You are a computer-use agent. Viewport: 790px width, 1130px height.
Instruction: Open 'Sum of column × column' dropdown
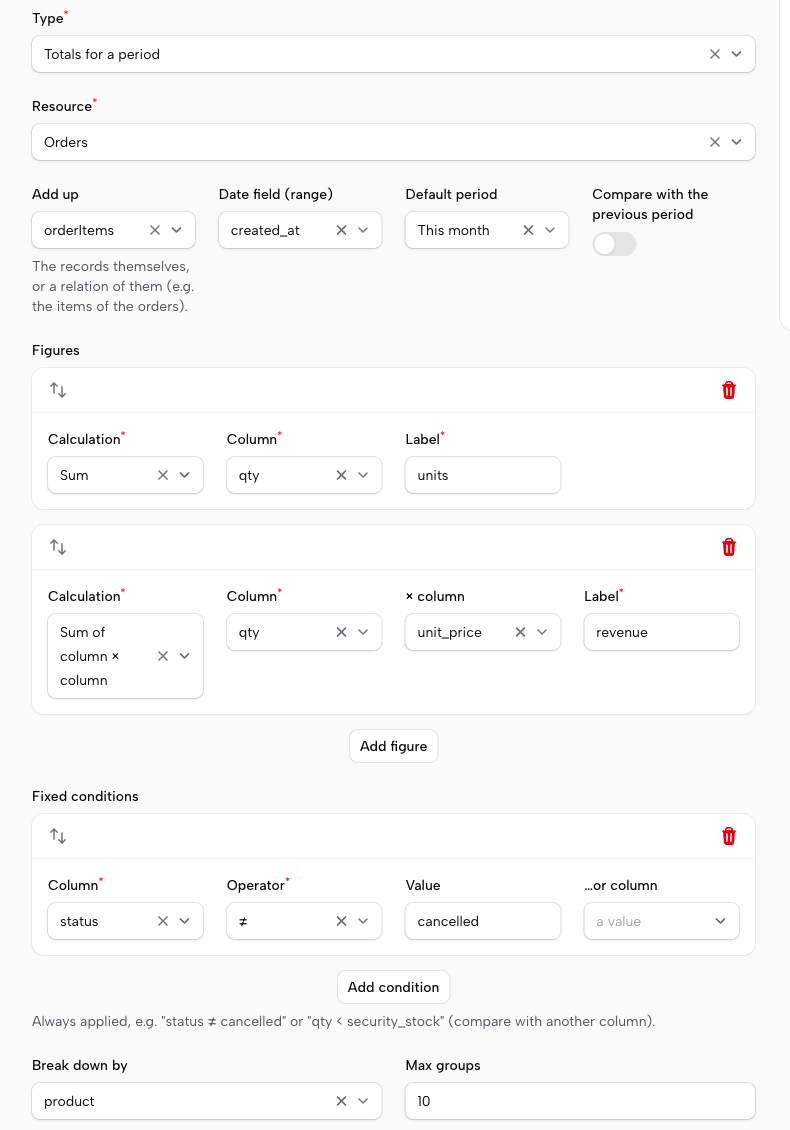185,656
